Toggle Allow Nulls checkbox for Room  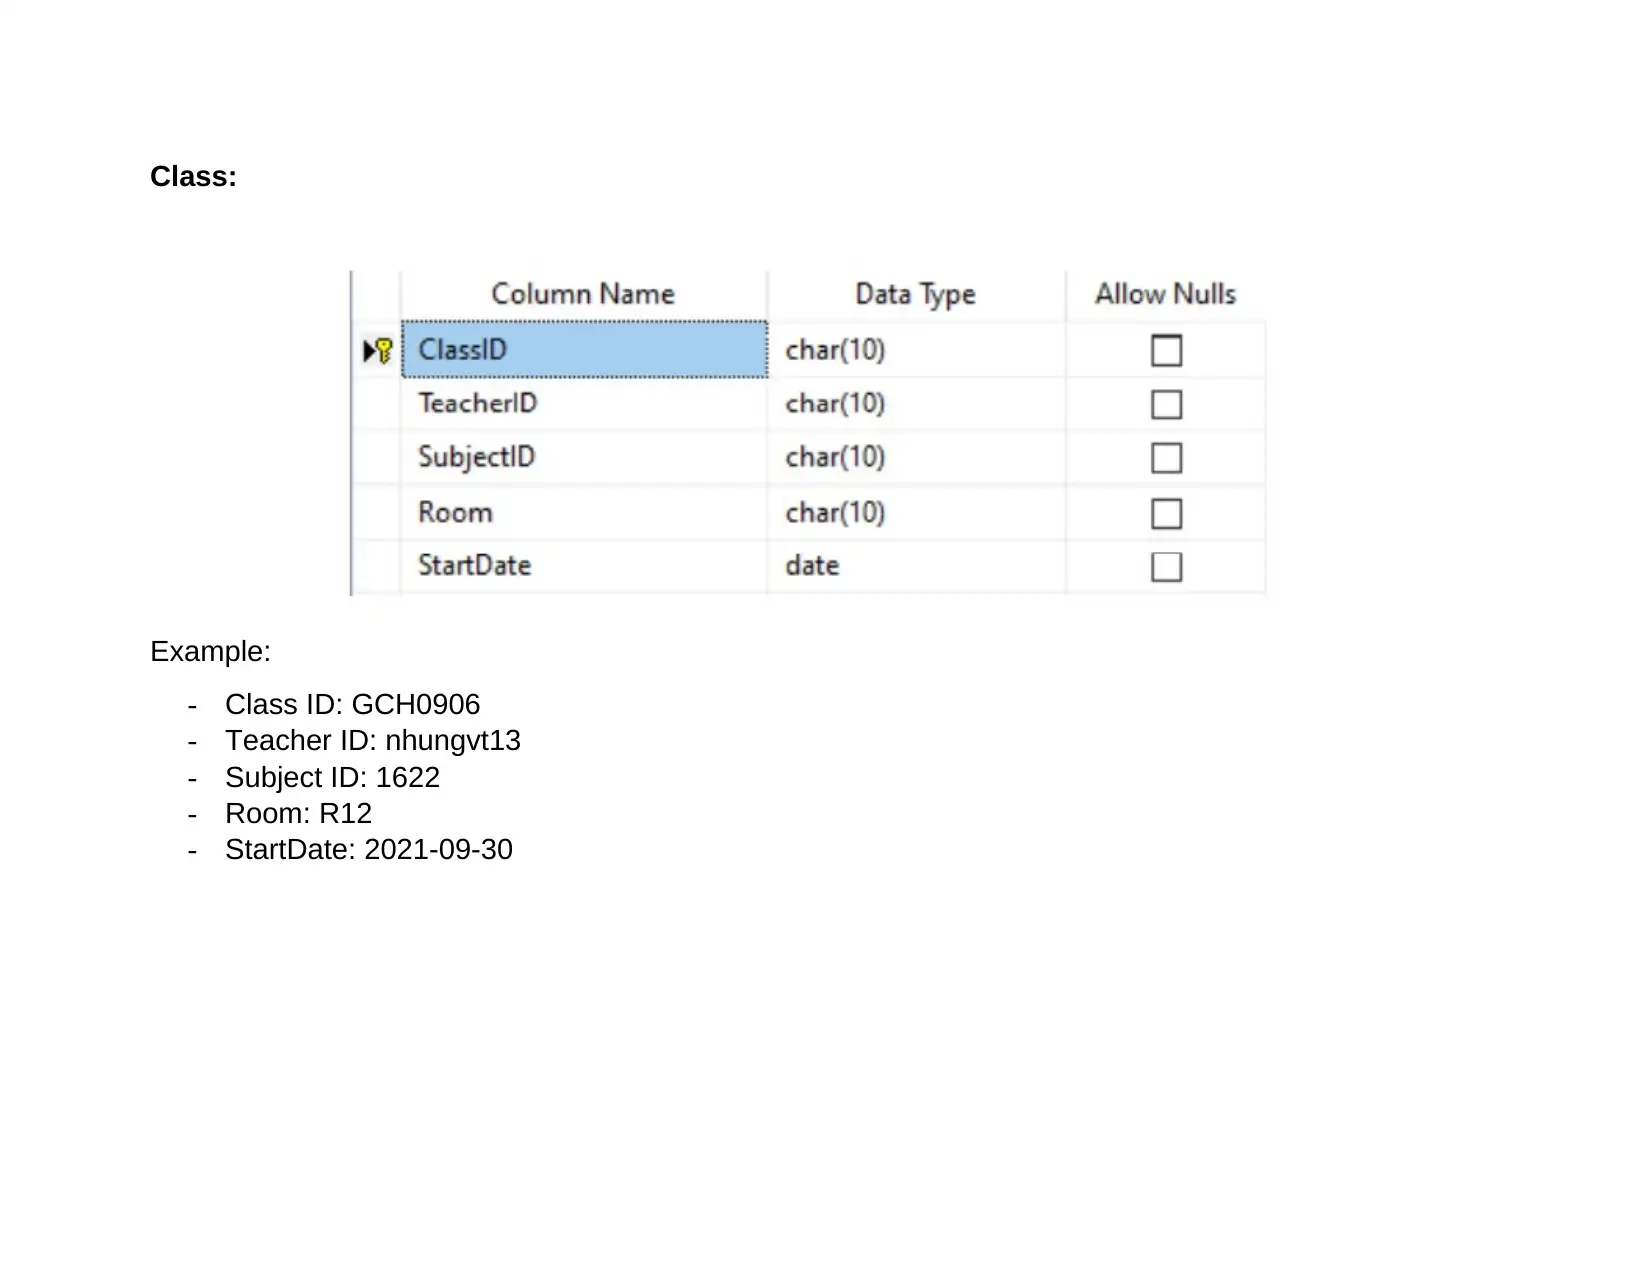click(x=1166, y=514)
